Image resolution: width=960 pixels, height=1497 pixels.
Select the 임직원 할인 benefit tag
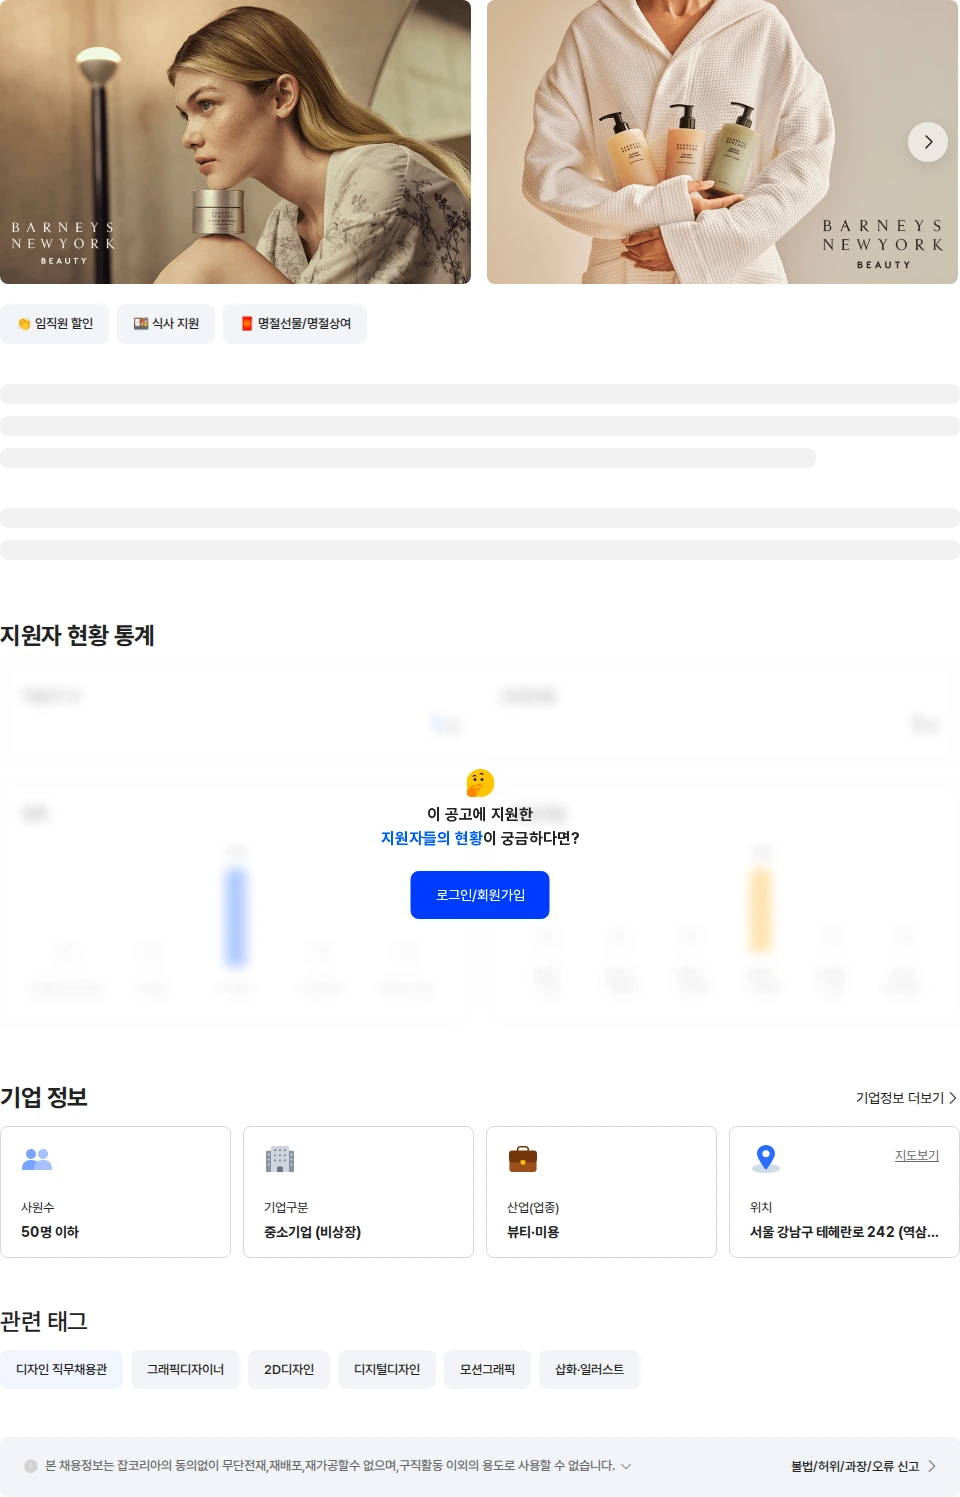(55, 324)
